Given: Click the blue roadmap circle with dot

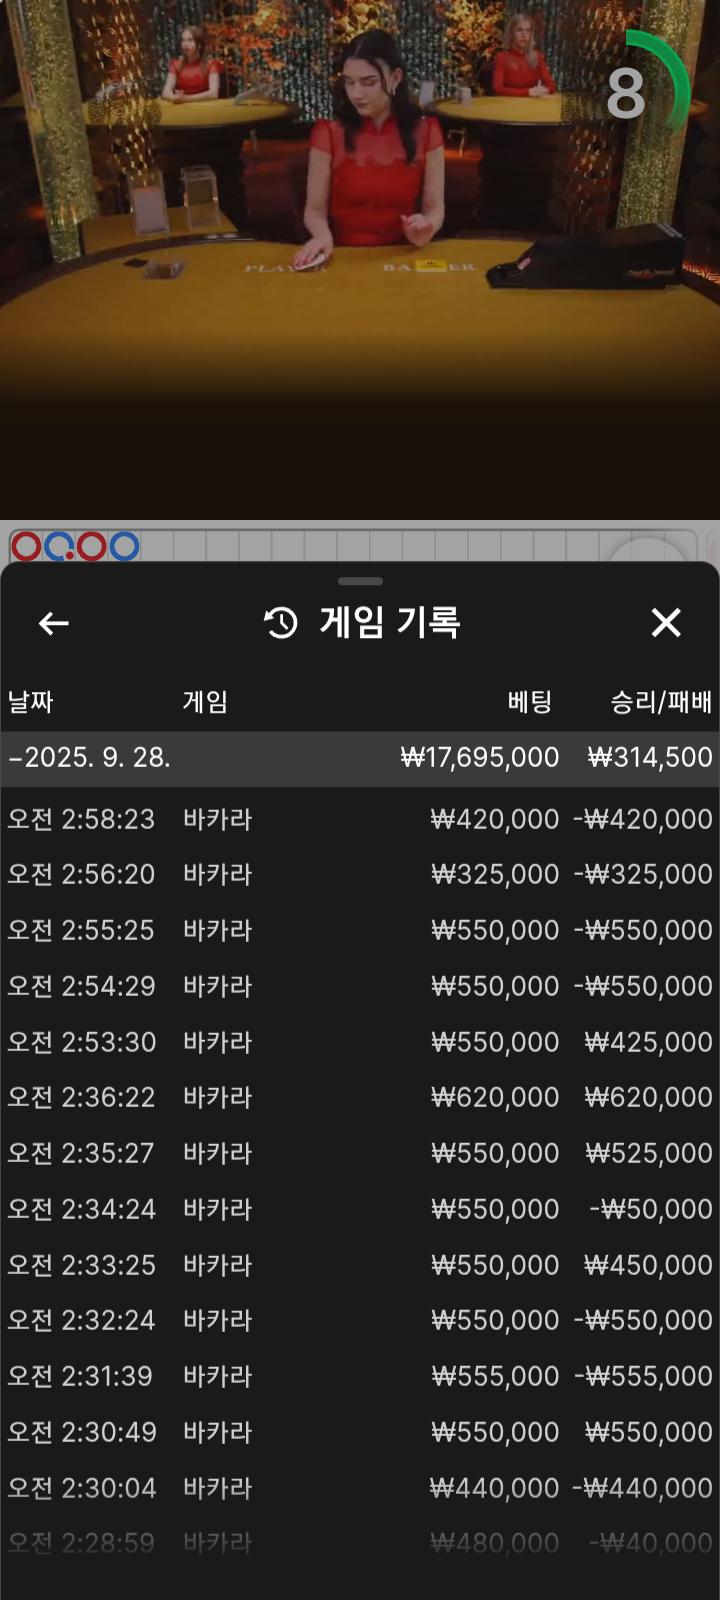Looking at the screenshot, I should click(x=60, y=546).
